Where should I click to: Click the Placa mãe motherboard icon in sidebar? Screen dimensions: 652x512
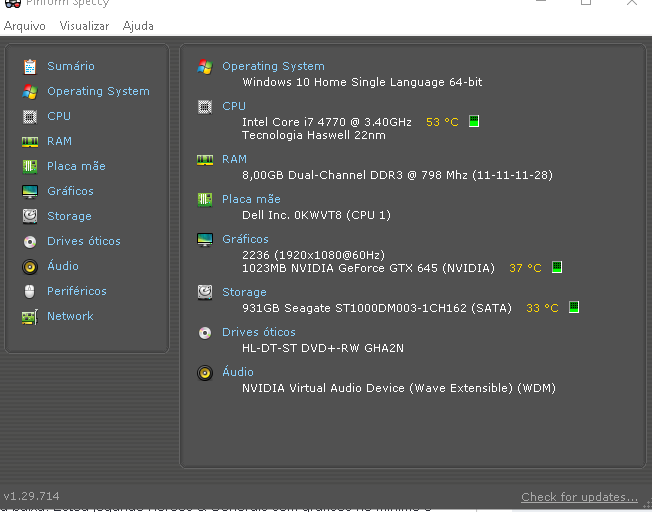(x=30, y=167)
